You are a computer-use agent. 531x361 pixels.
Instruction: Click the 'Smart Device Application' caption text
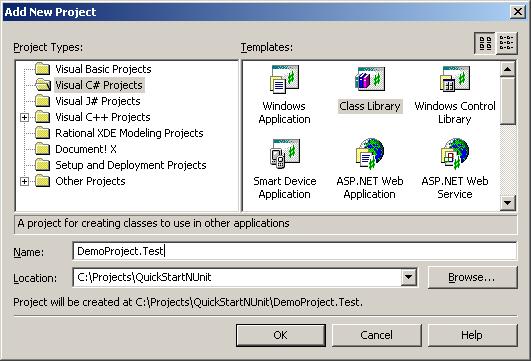coord(284,188)
